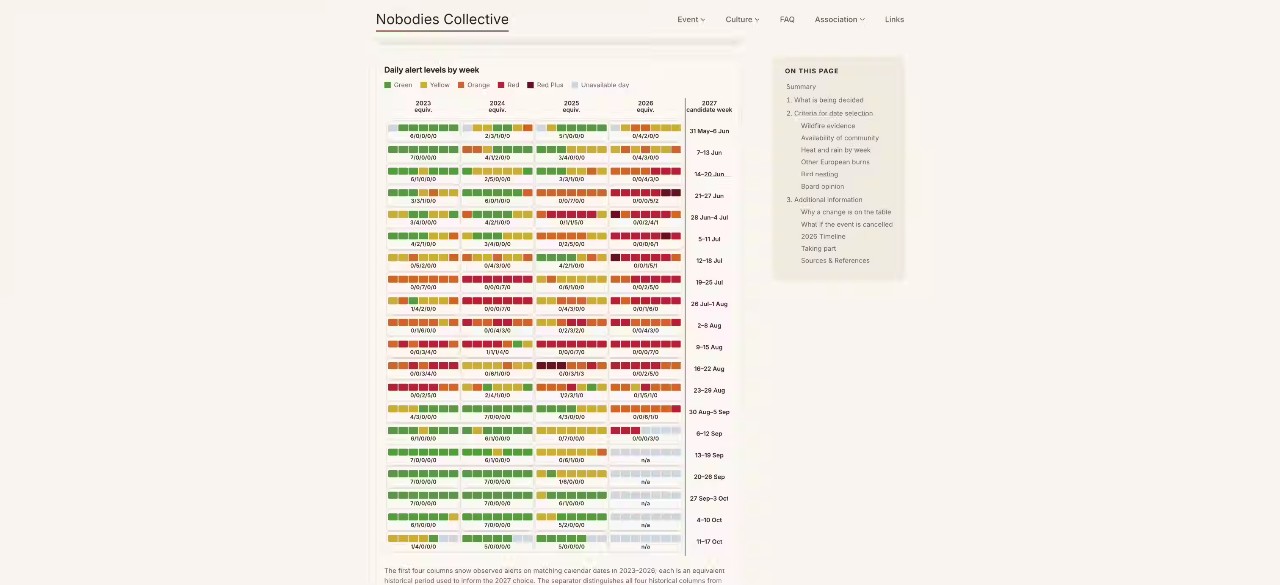Jump to 2026 Timeline section
Viewport: 1280px width, 585px height.
(823, 236)
